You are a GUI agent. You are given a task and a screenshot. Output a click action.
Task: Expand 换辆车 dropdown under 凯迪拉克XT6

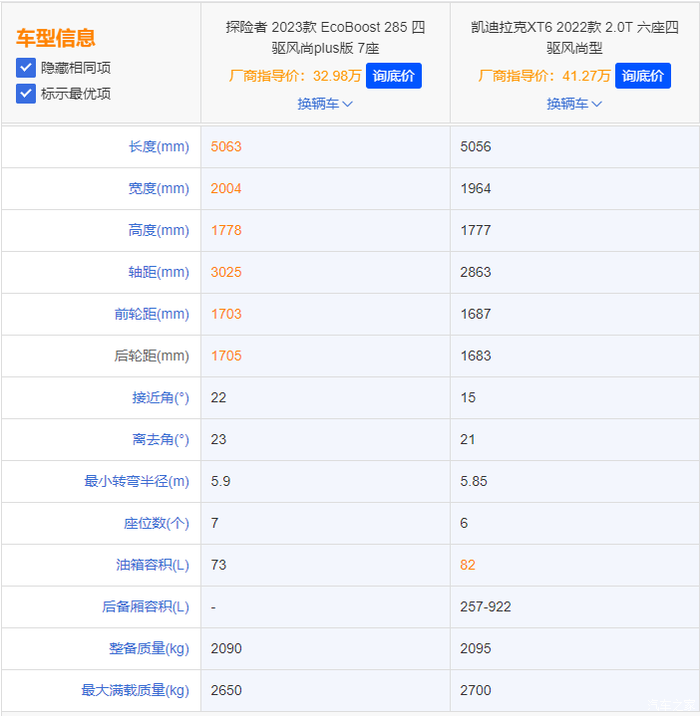[x=574, y=104]
